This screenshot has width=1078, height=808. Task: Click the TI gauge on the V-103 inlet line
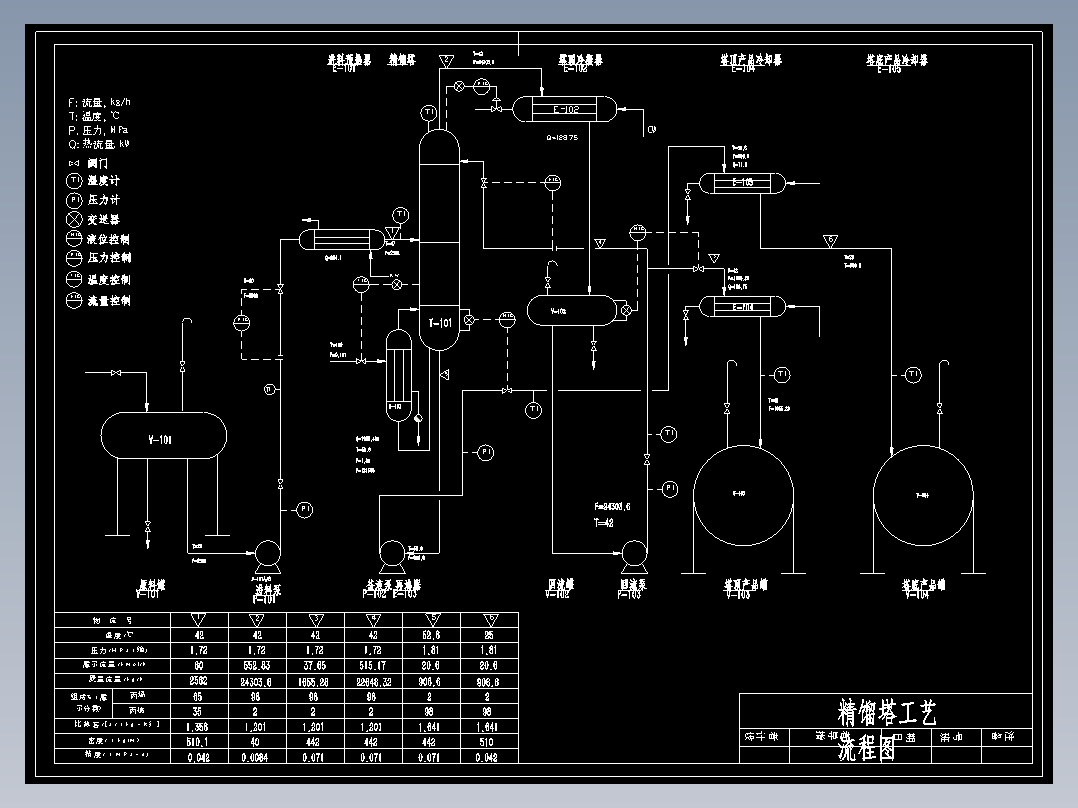[782, 375]
